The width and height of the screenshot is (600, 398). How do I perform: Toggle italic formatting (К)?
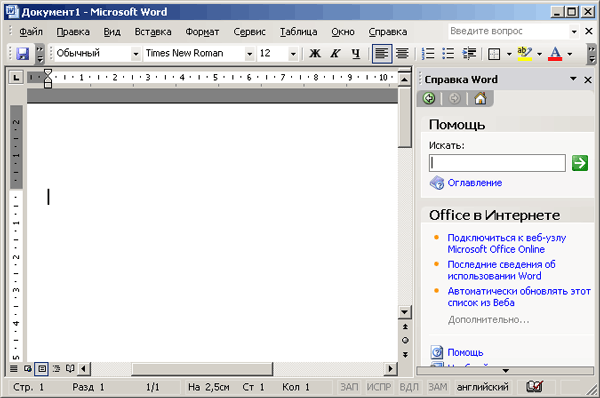tap(335, 54)
